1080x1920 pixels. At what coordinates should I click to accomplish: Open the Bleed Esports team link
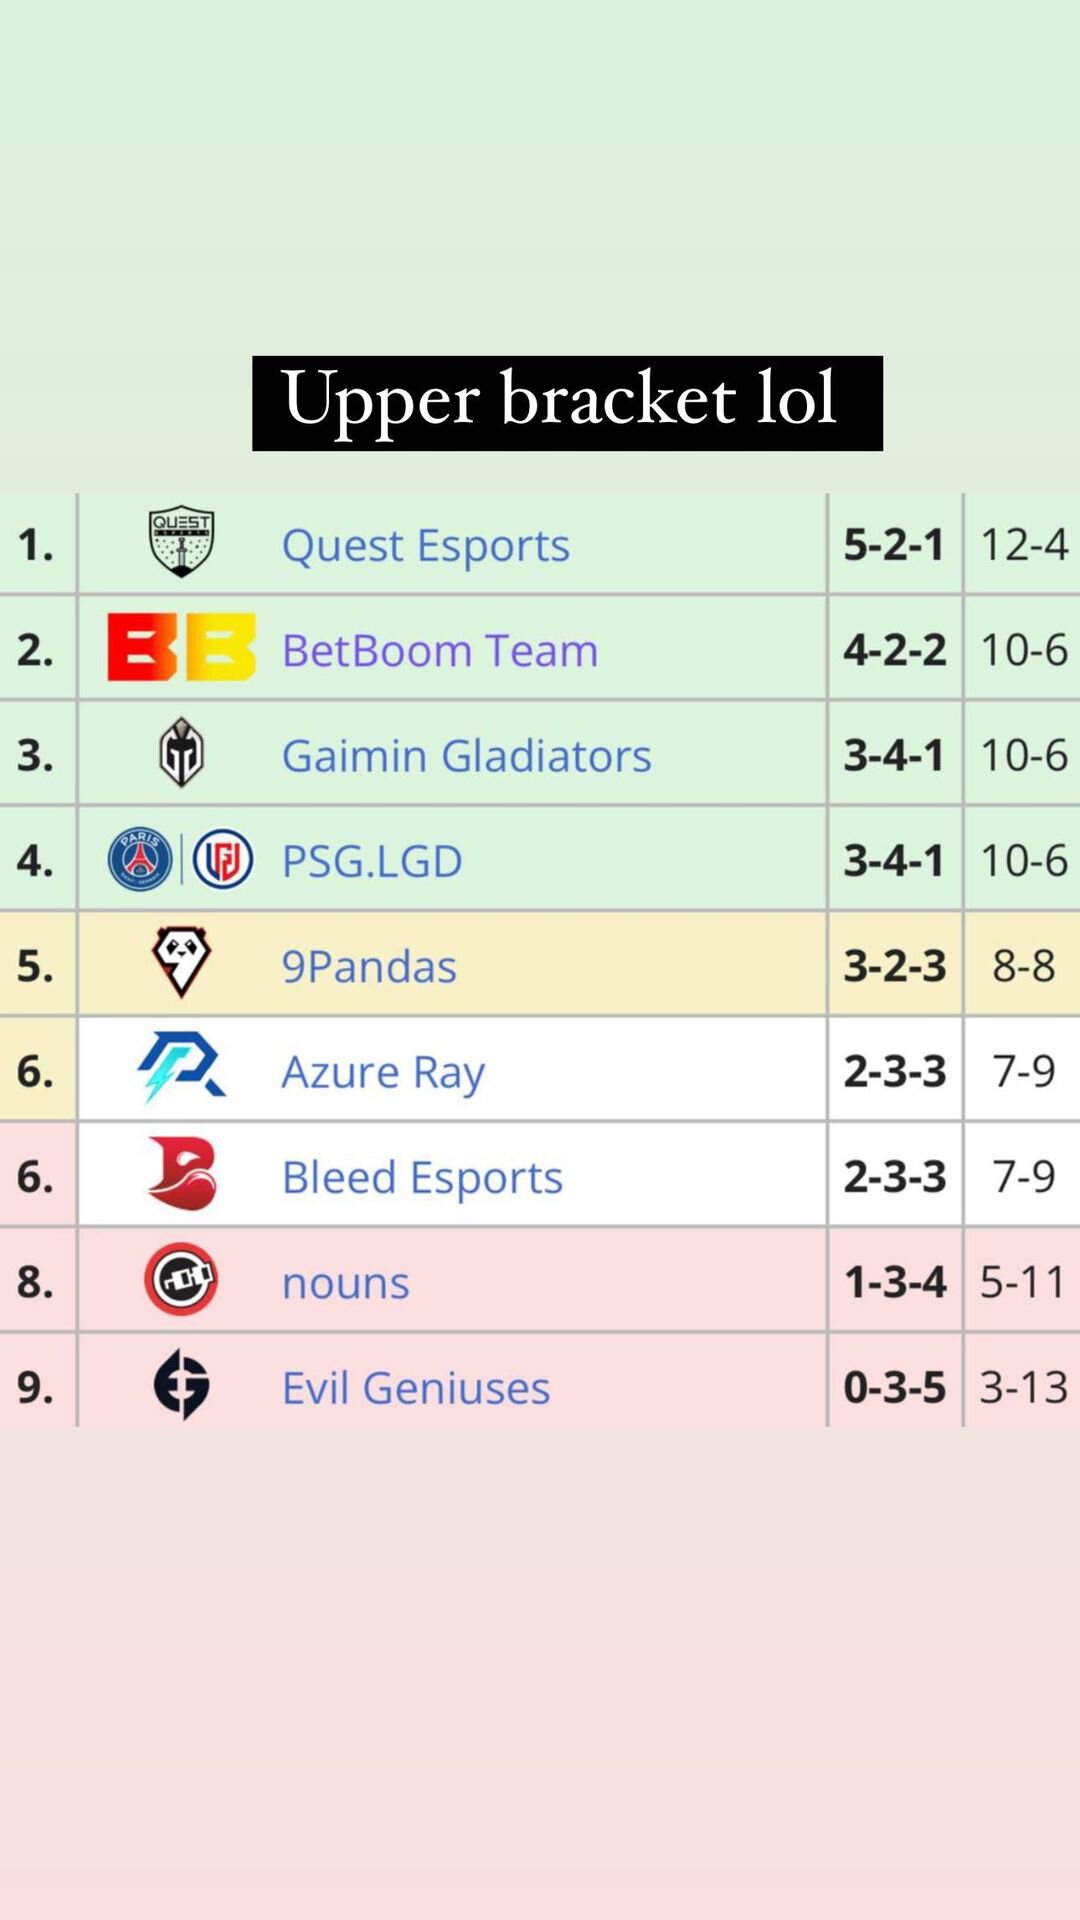click(423, 1178)
